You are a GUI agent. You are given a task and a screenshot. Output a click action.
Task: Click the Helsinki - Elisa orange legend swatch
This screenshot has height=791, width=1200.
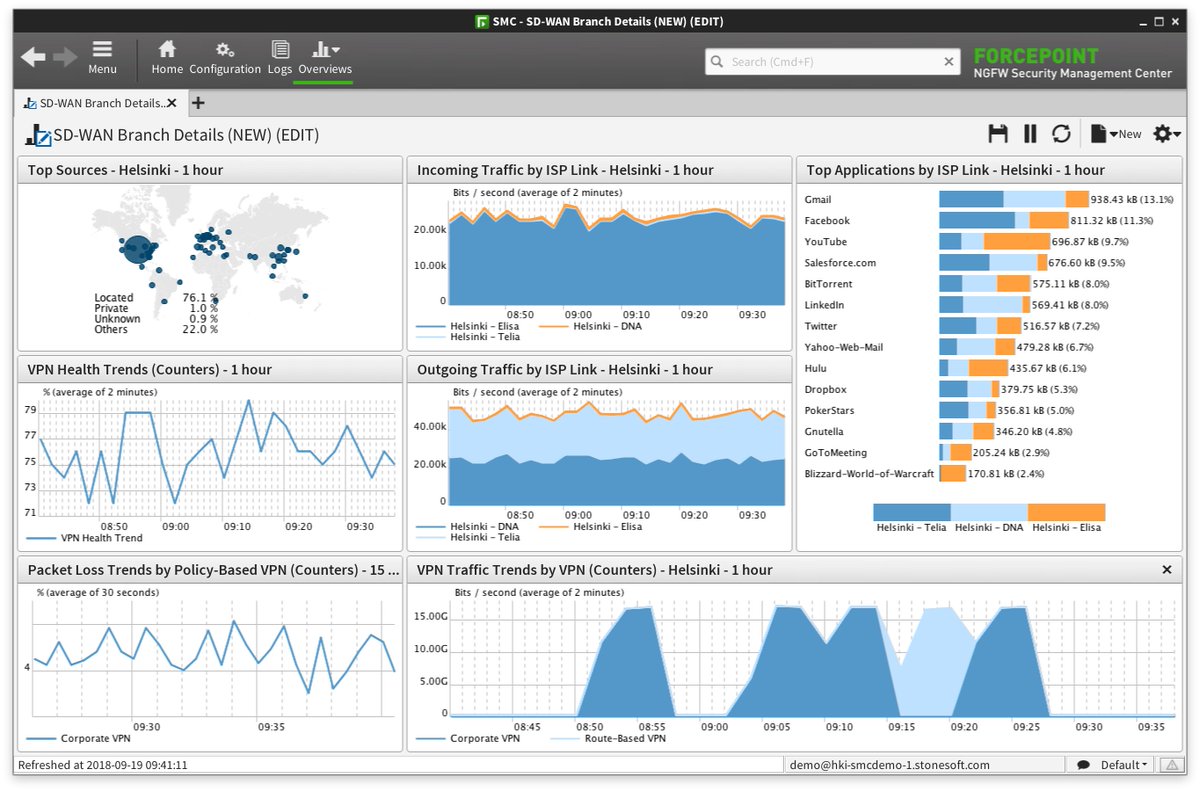click(x=1066, y=512)
